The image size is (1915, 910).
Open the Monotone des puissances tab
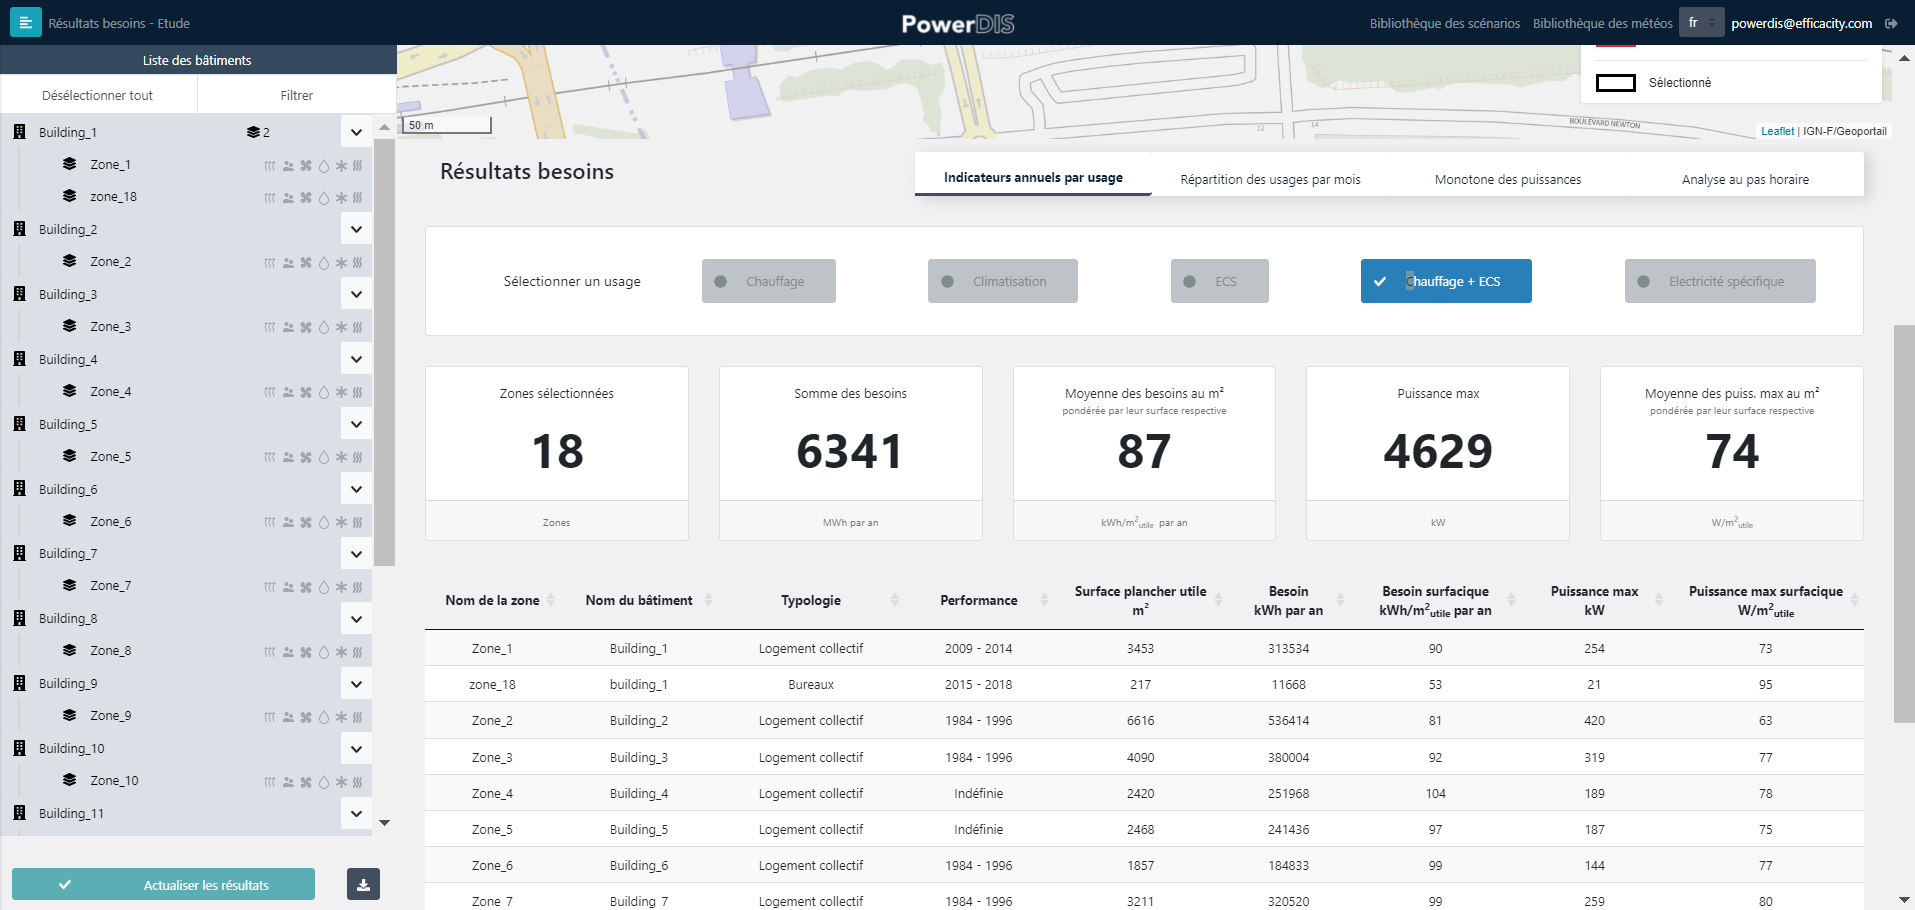1508,179
